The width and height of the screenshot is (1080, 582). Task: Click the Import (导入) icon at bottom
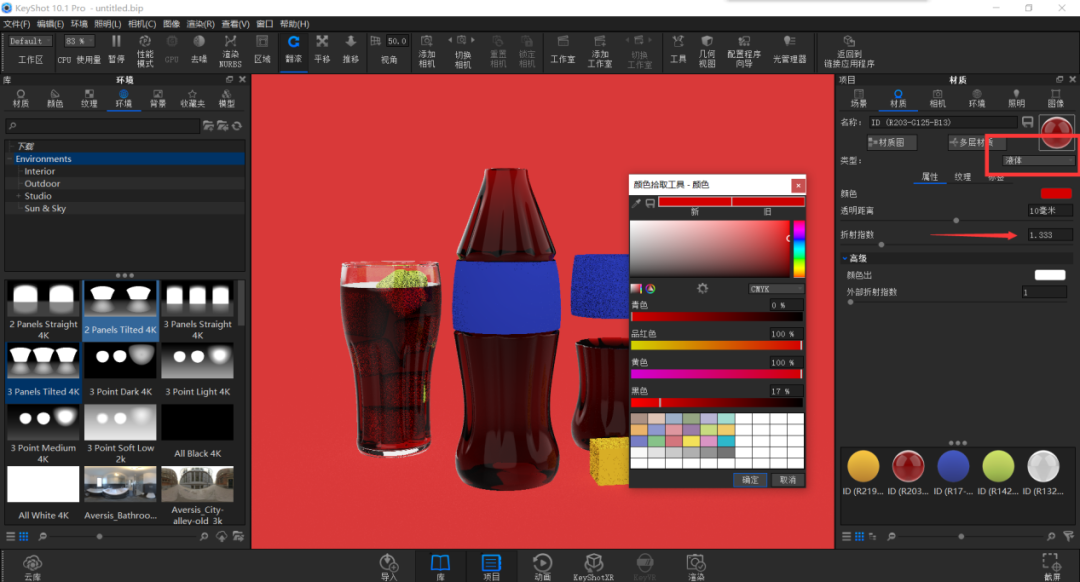[388, 568]
